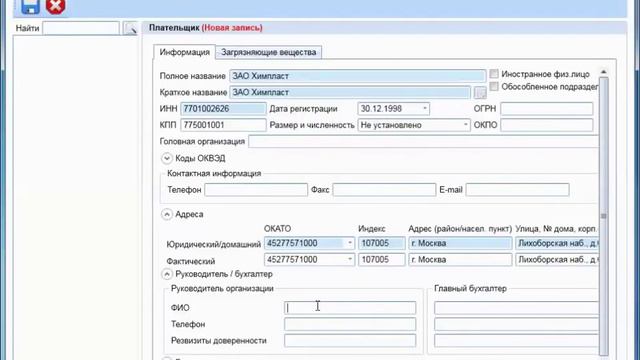Click the ОГРН input field
This screenshot has width=640, height=360.
click(x=547, y=109)
